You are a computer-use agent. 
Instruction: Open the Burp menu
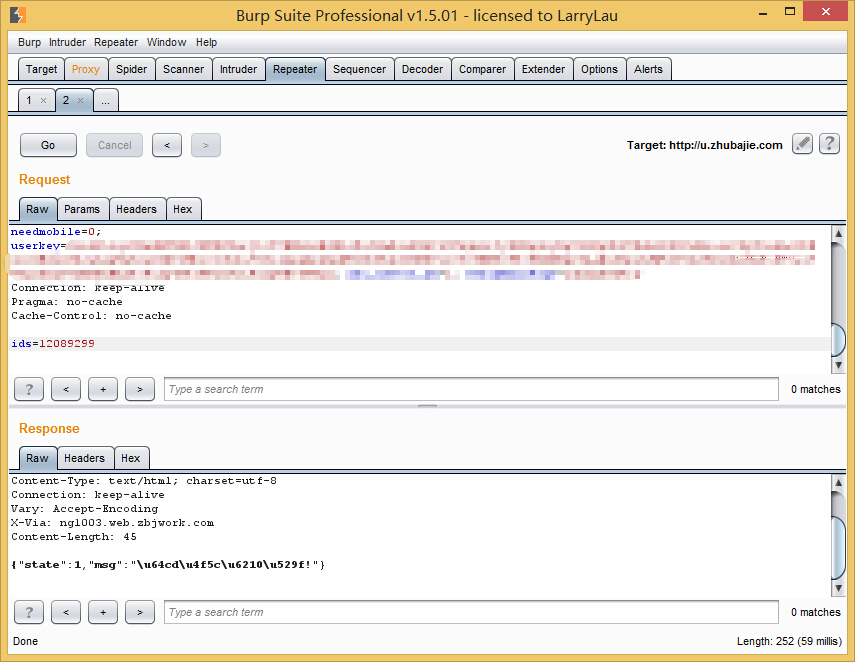click(x=29, y=42)
